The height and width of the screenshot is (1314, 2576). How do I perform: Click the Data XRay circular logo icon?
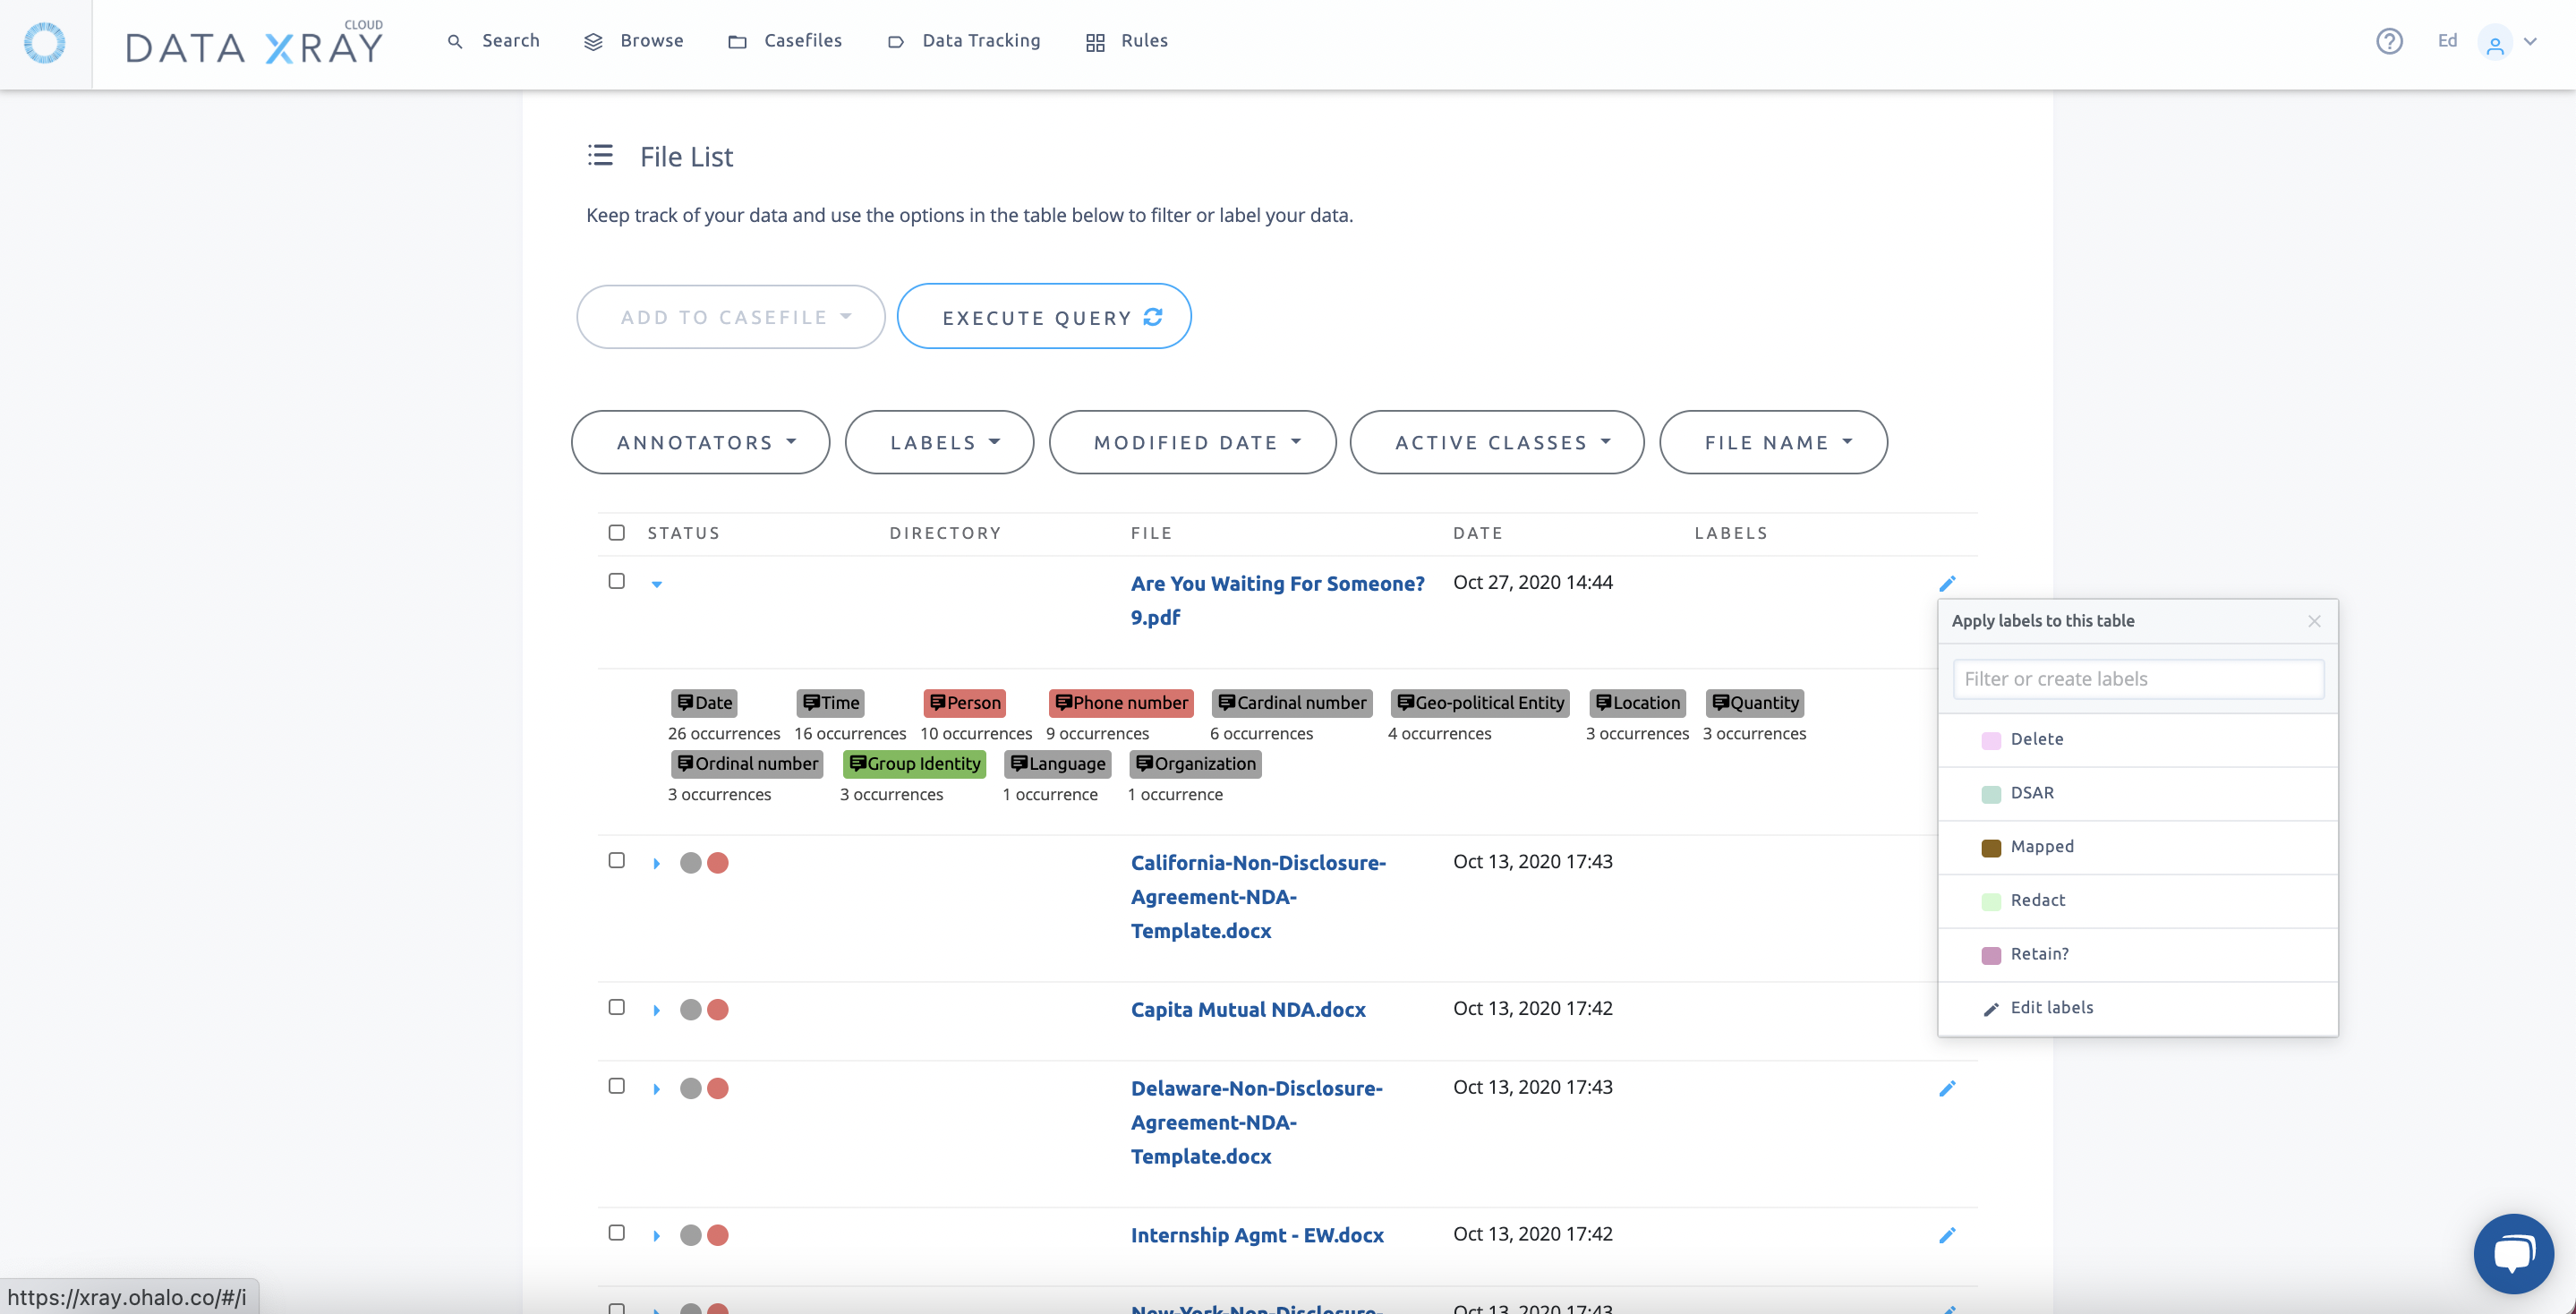tap(45, 43)
